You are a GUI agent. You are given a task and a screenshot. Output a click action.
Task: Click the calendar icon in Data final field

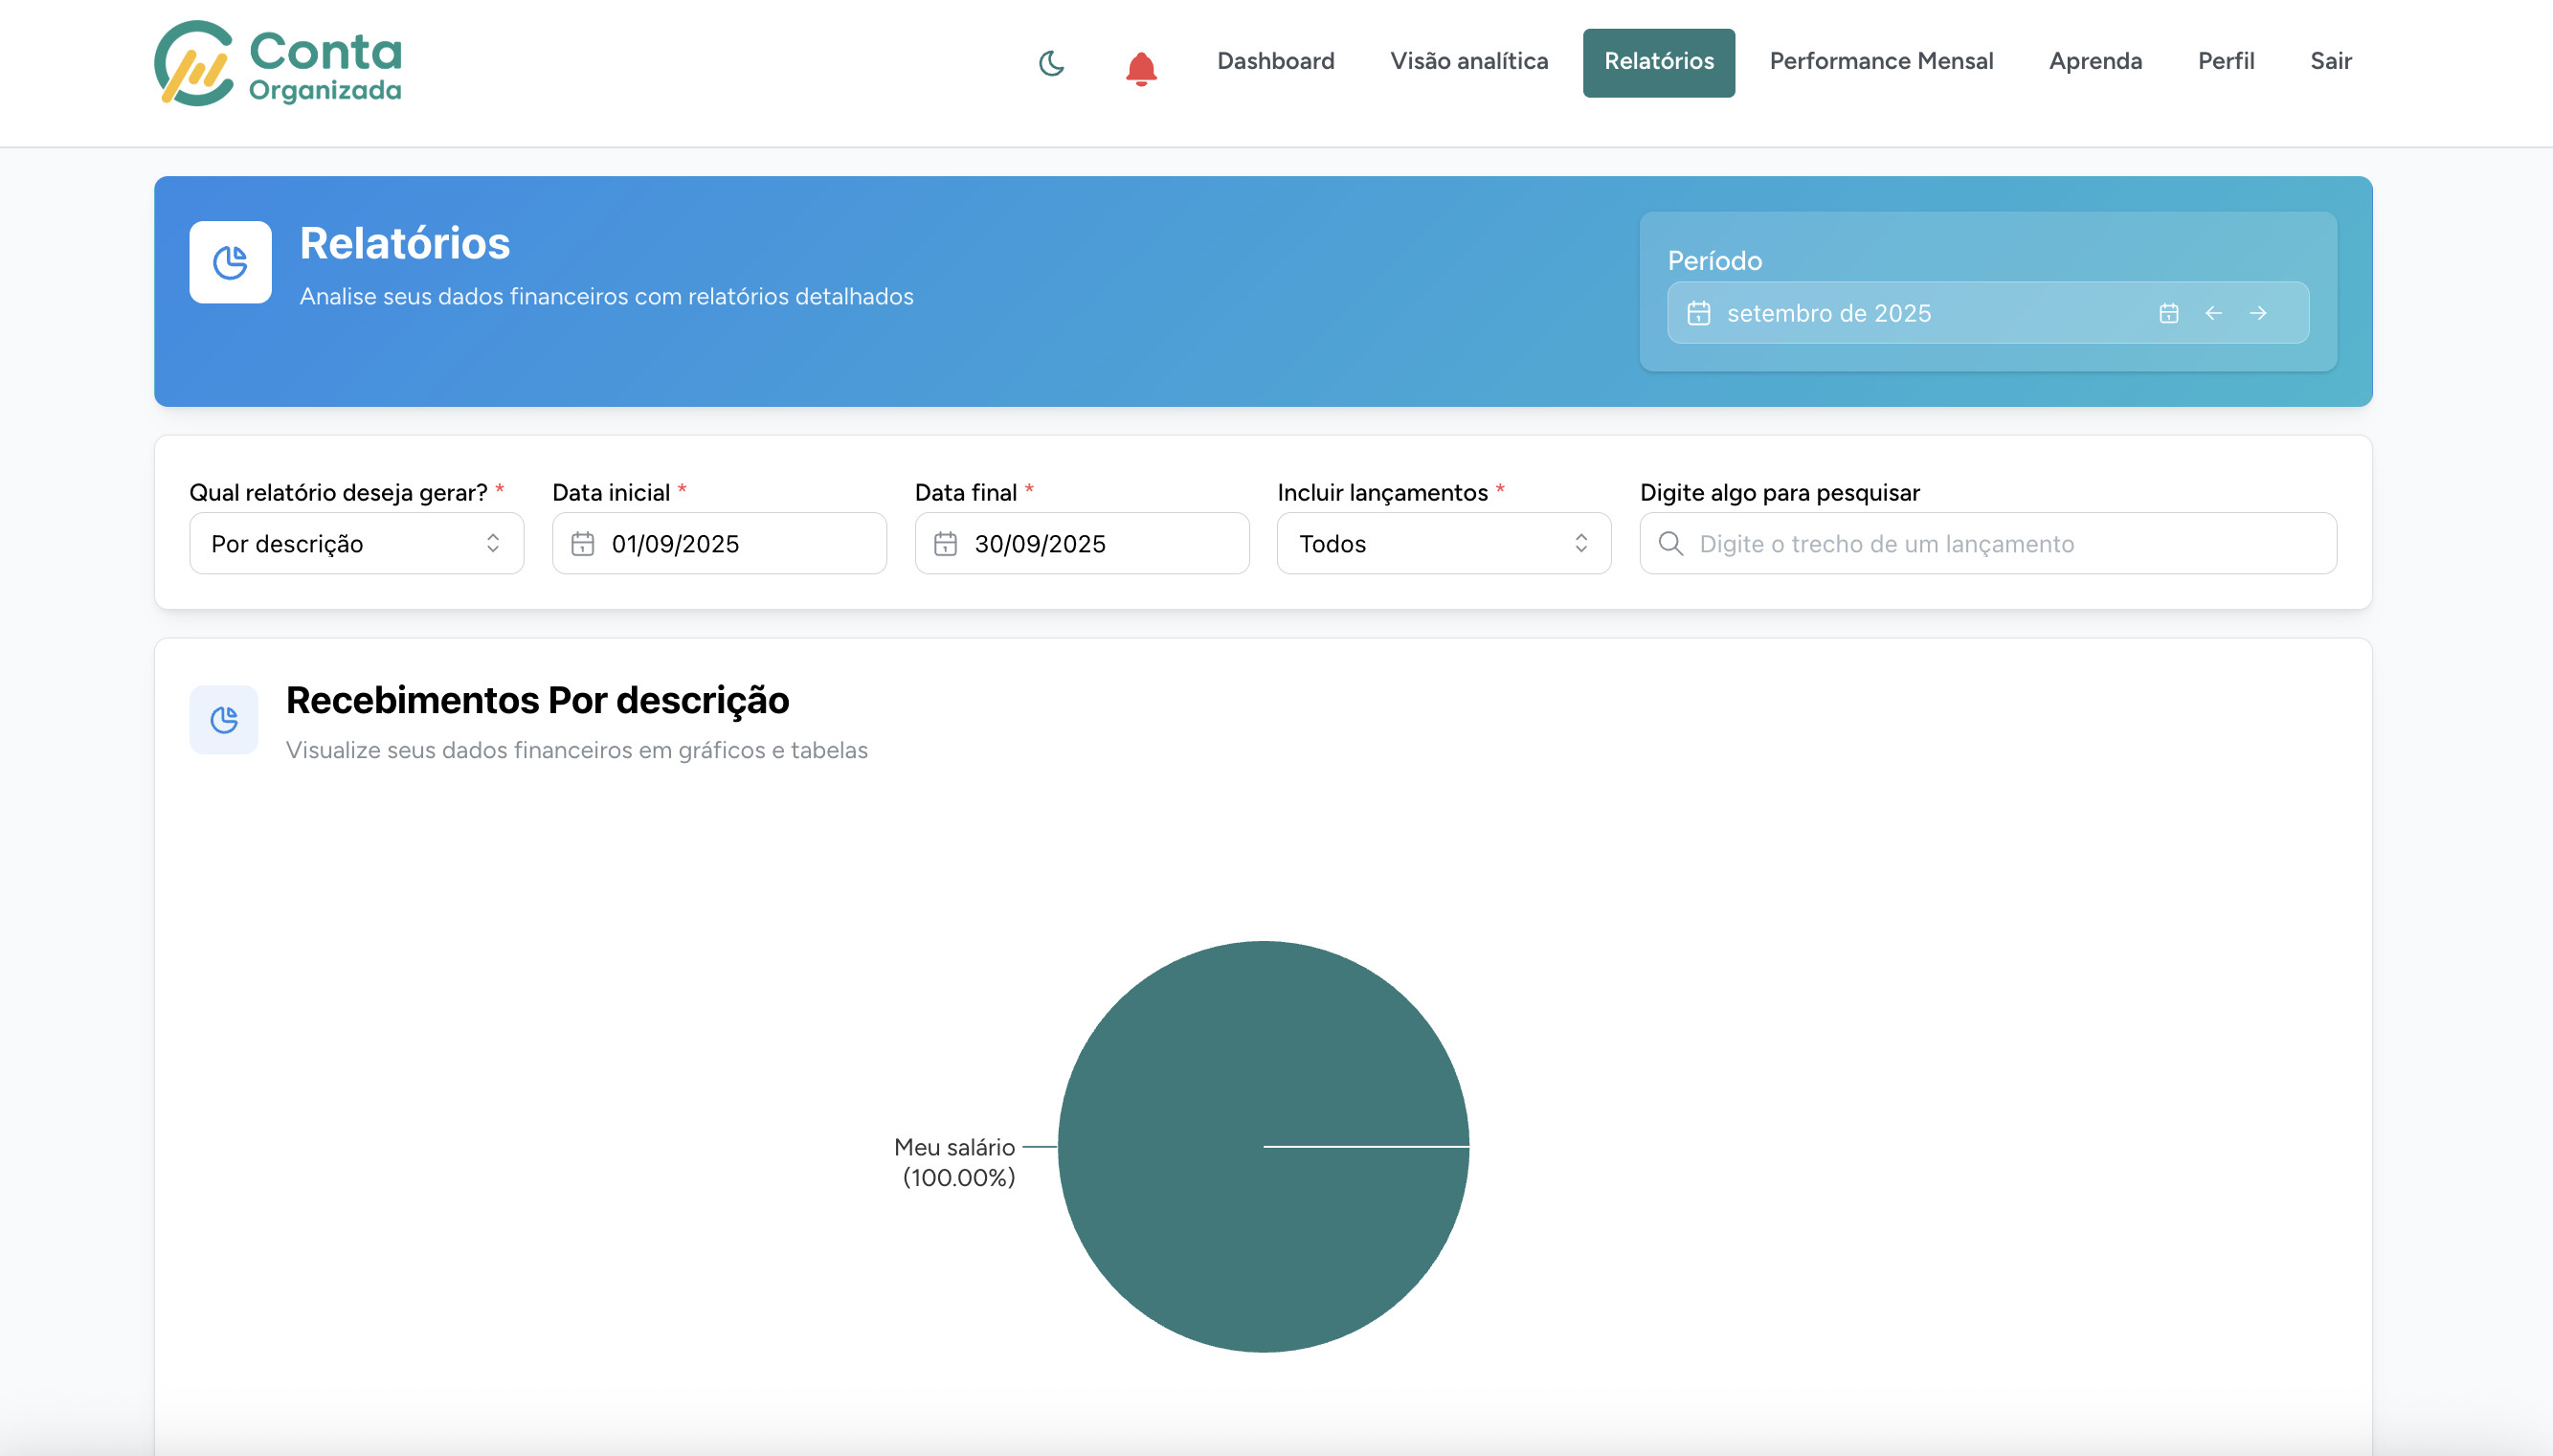point(945,544)
